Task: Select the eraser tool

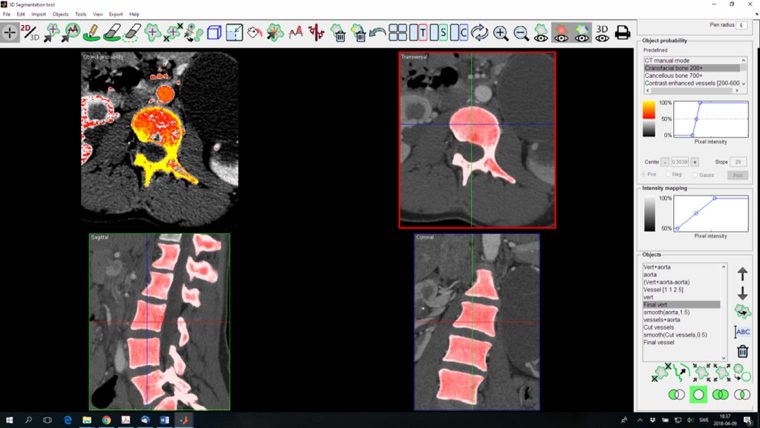Action: (112, 32)
